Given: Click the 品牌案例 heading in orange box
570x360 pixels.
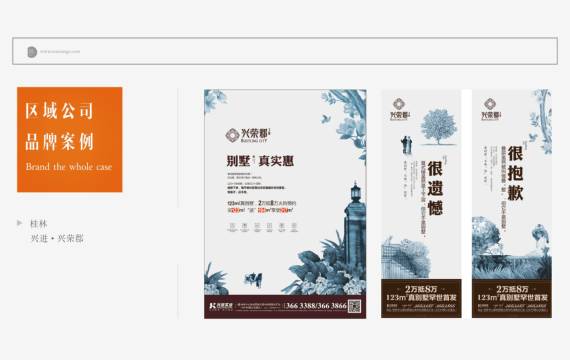Looking at the screenshot, I should [59, 141].
